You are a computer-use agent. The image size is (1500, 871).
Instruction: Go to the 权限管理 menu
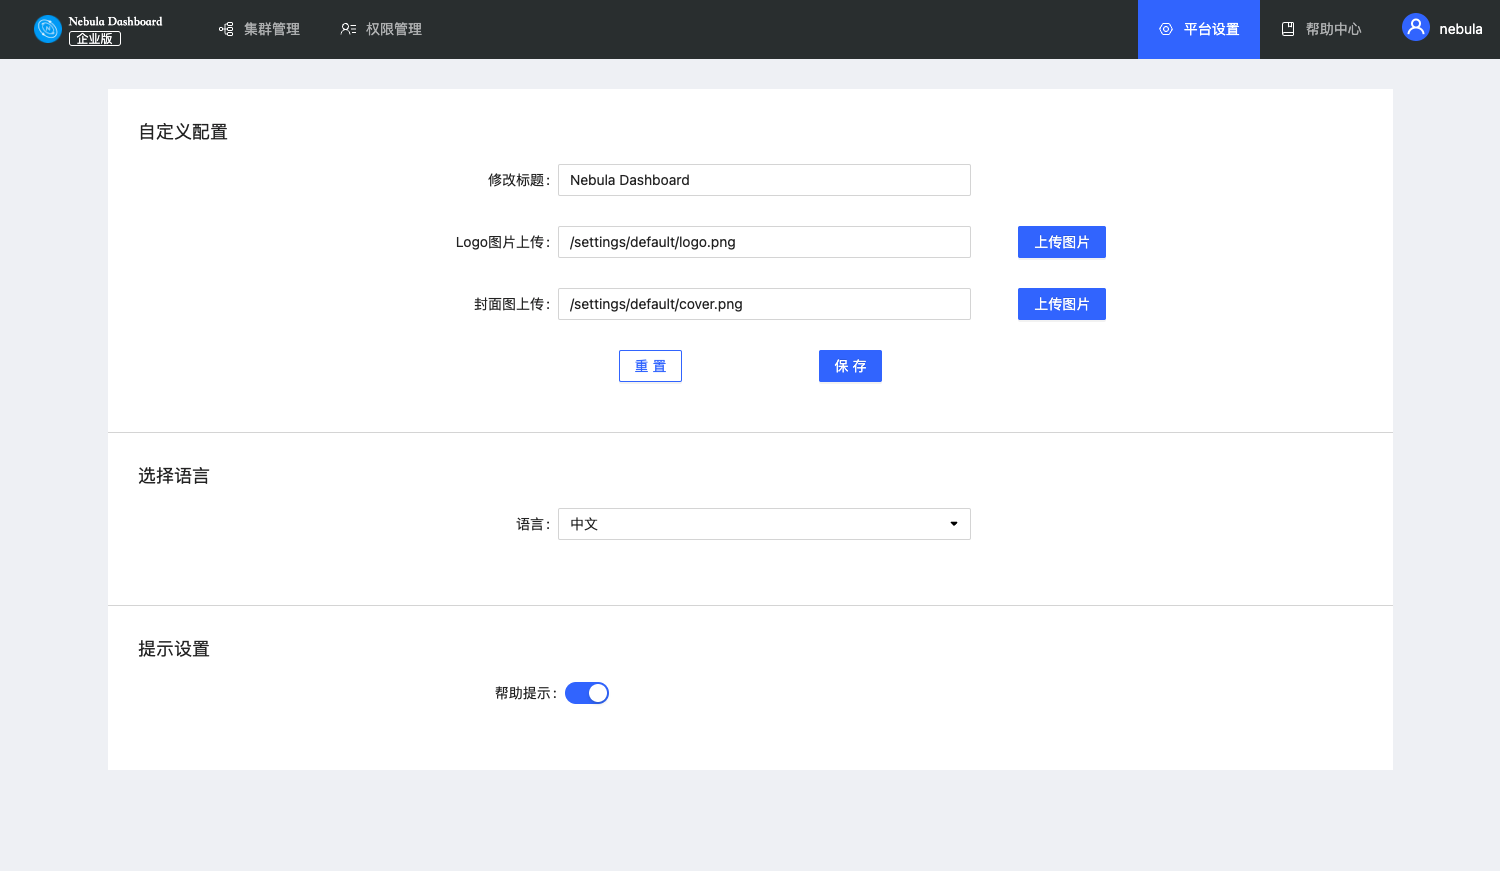click(x=393, y=29)
